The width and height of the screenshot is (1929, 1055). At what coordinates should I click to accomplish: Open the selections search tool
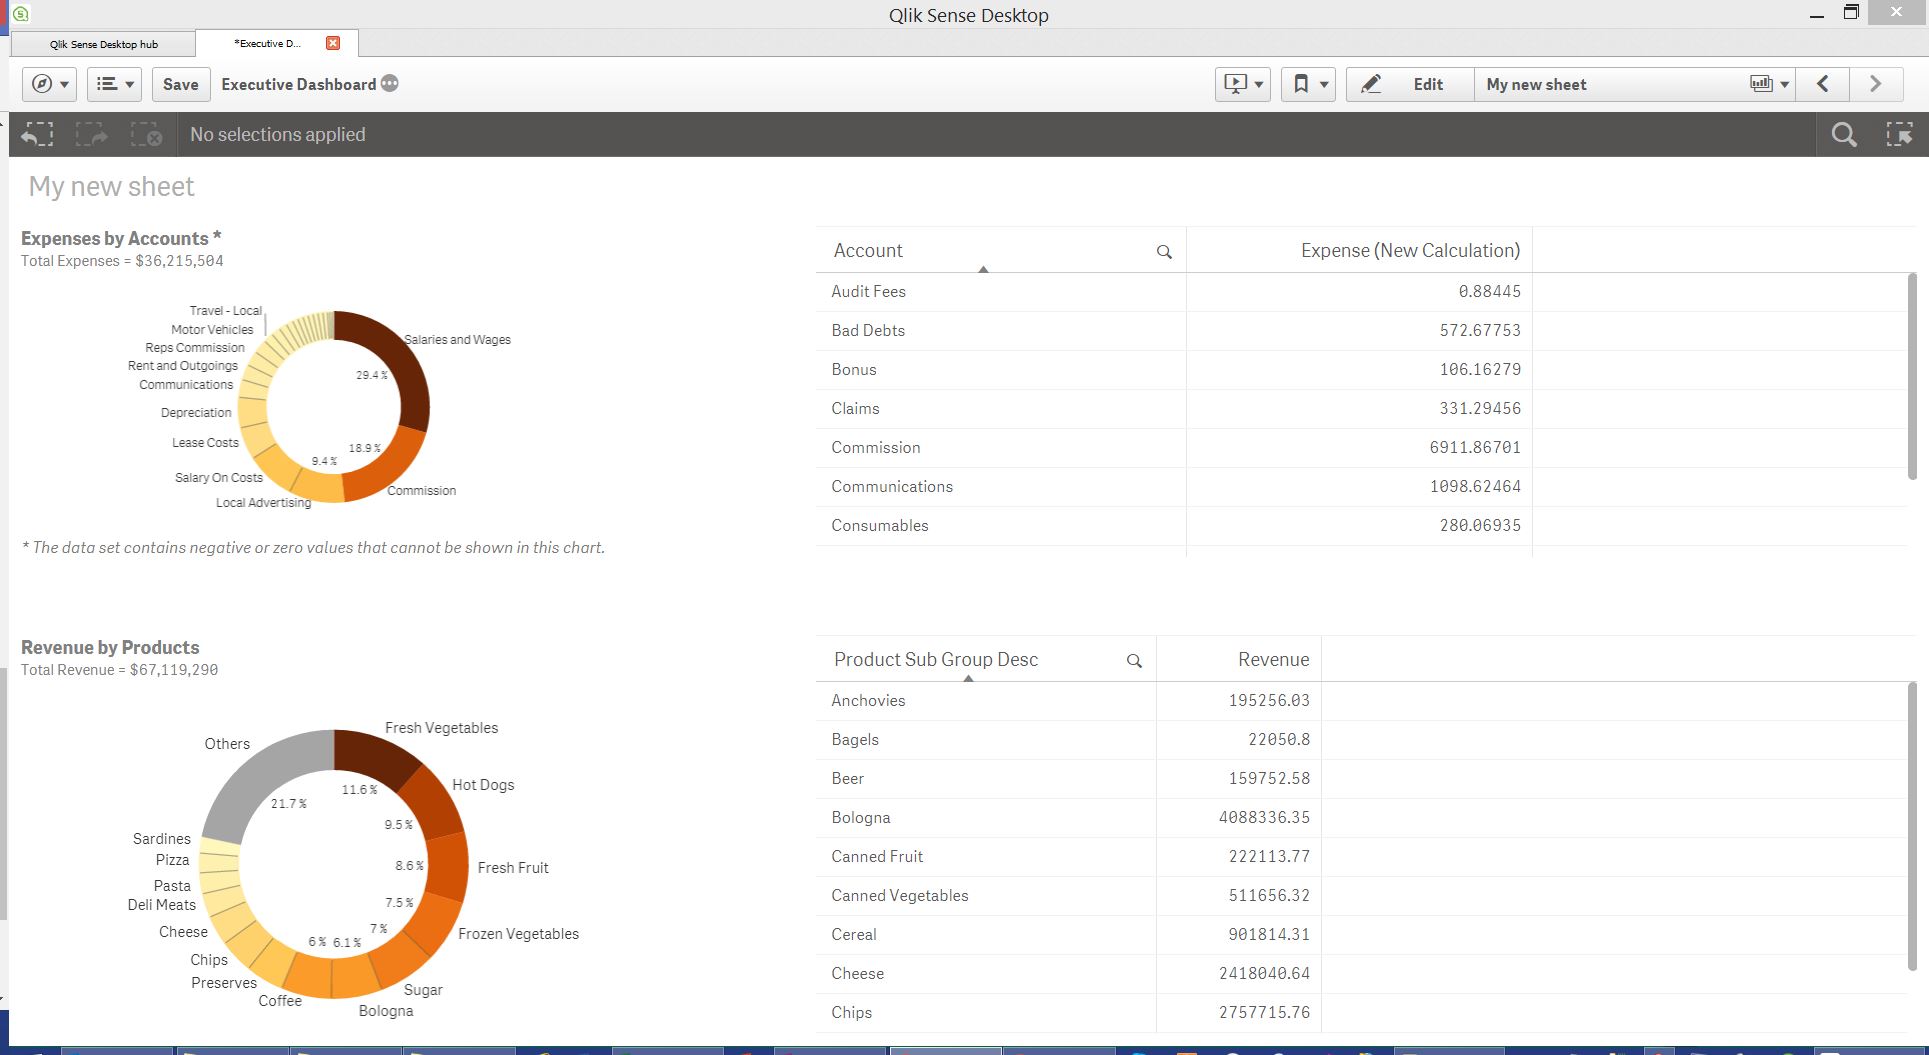[1844, 134]
